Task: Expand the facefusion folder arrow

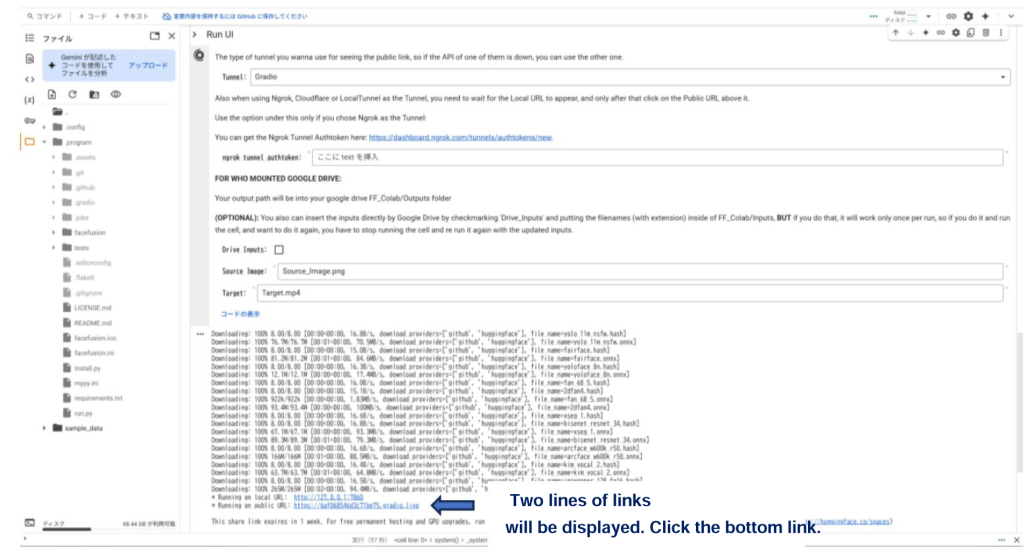Action: (54, 232)
